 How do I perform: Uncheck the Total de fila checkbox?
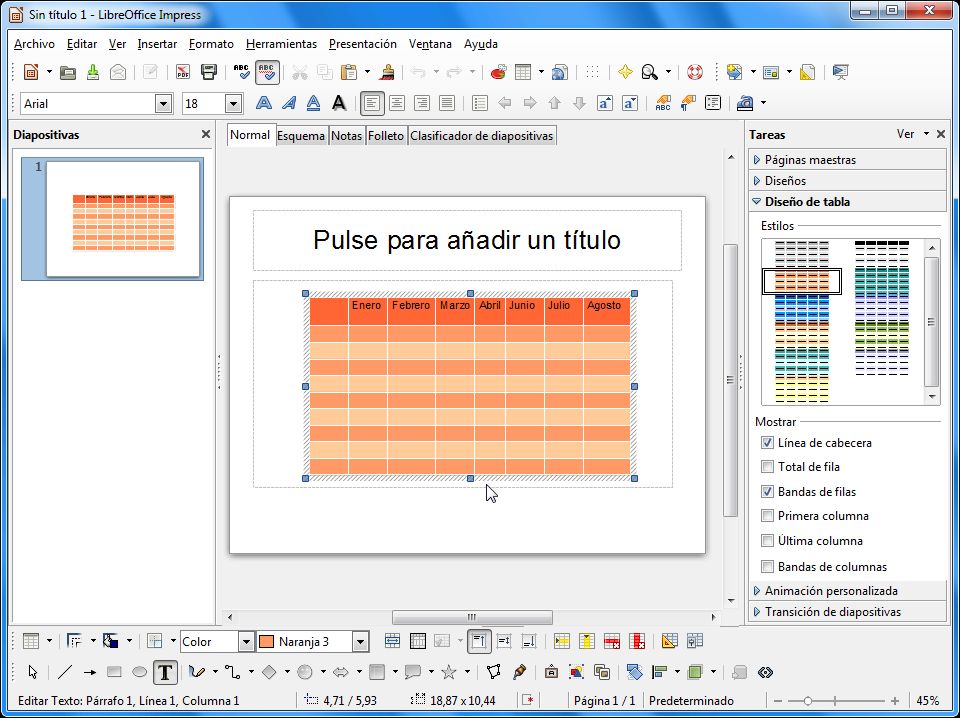pos(768,466)
